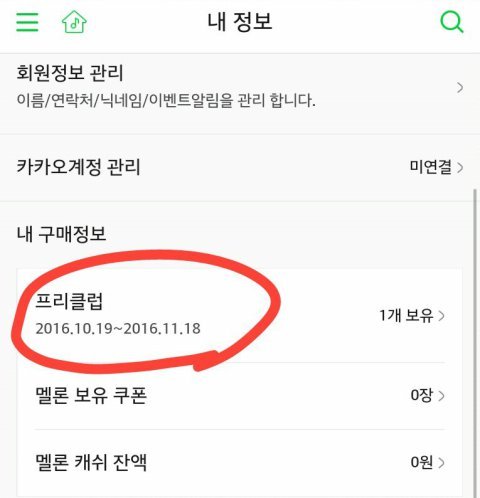Open 멜론 캐쉬 잔액 row
This screenshot has height=498, width=480.
click(x=240, y=463)
